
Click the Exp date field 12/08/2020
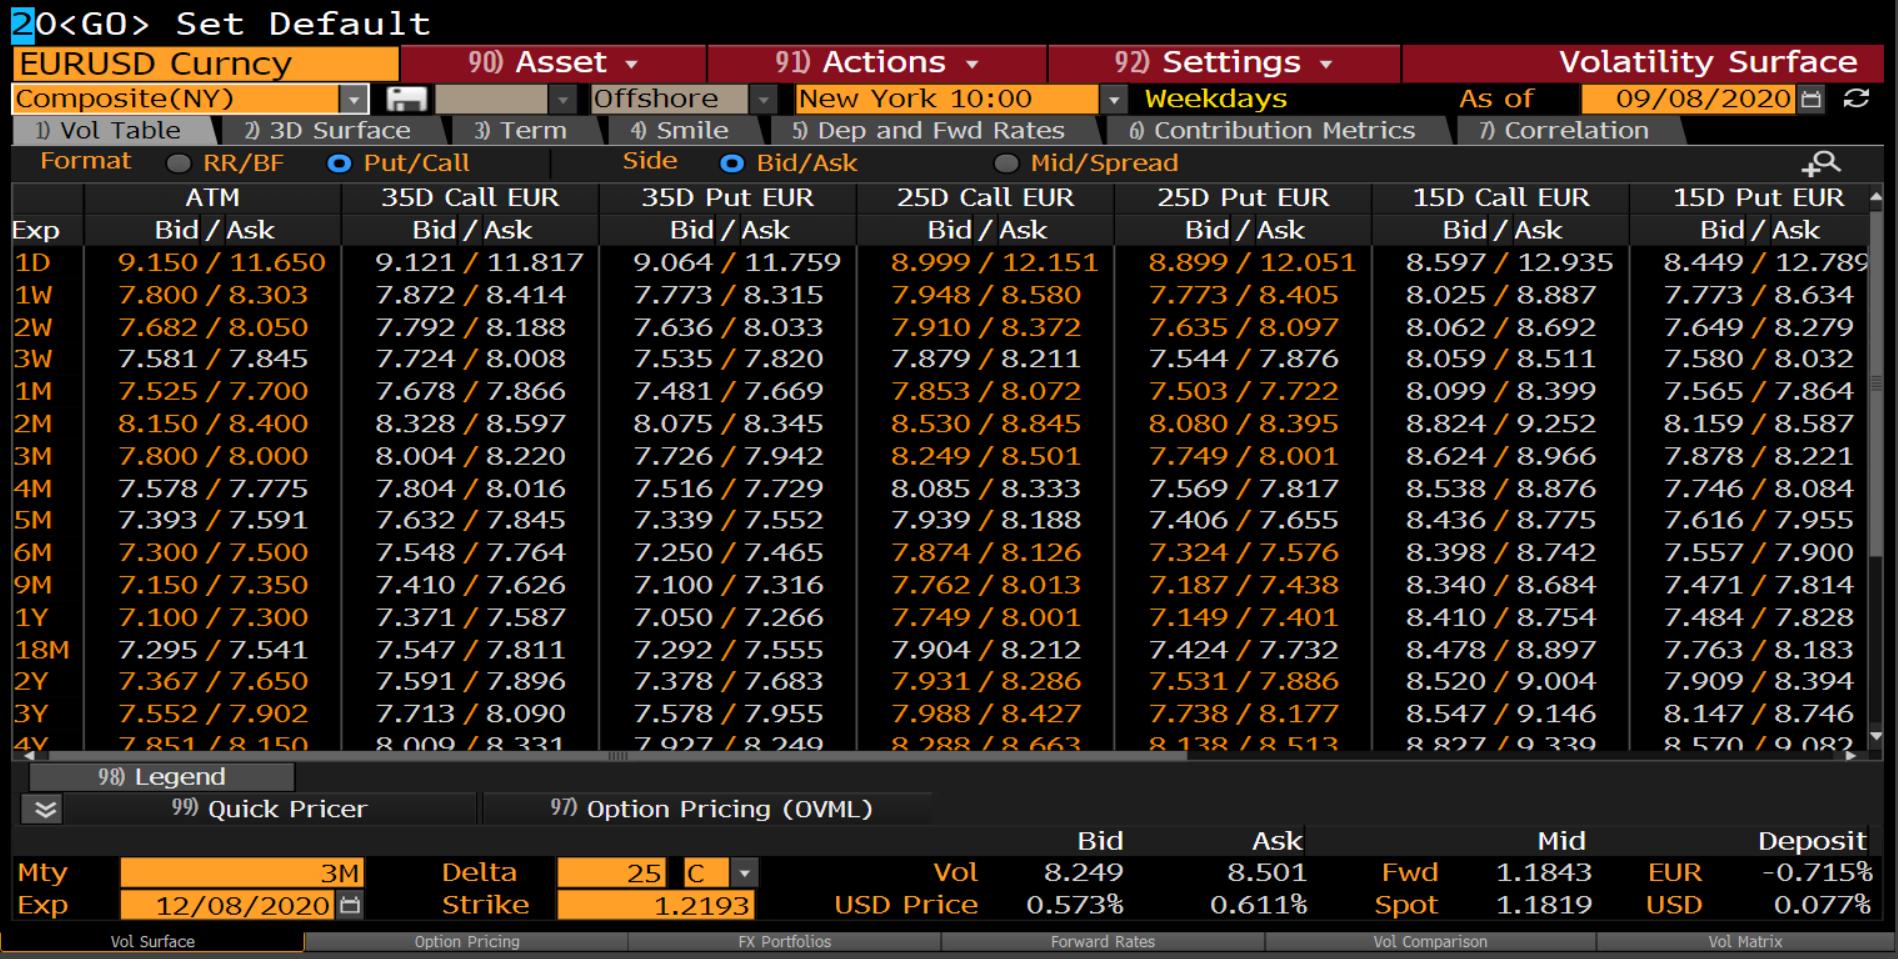coord(230,906)
